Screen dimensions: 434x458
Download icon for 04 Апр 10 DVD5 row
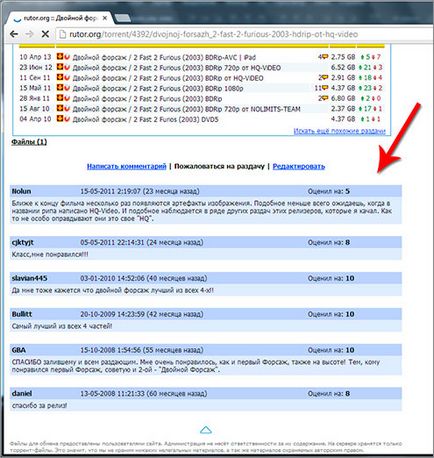coord(60,118)
